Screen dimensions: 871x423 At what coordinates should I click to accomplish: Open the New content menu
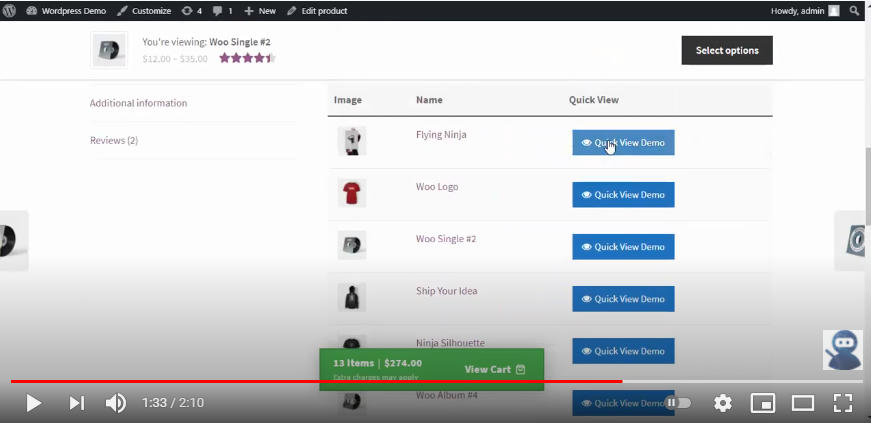pos(260,11)
